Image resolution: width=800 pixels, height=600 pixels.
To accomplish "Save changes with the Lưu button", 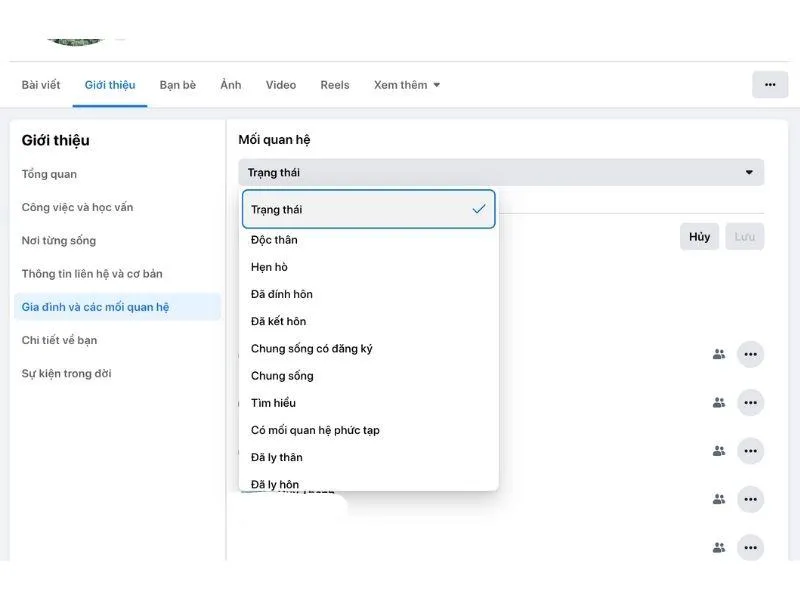I will click(744, 237).
